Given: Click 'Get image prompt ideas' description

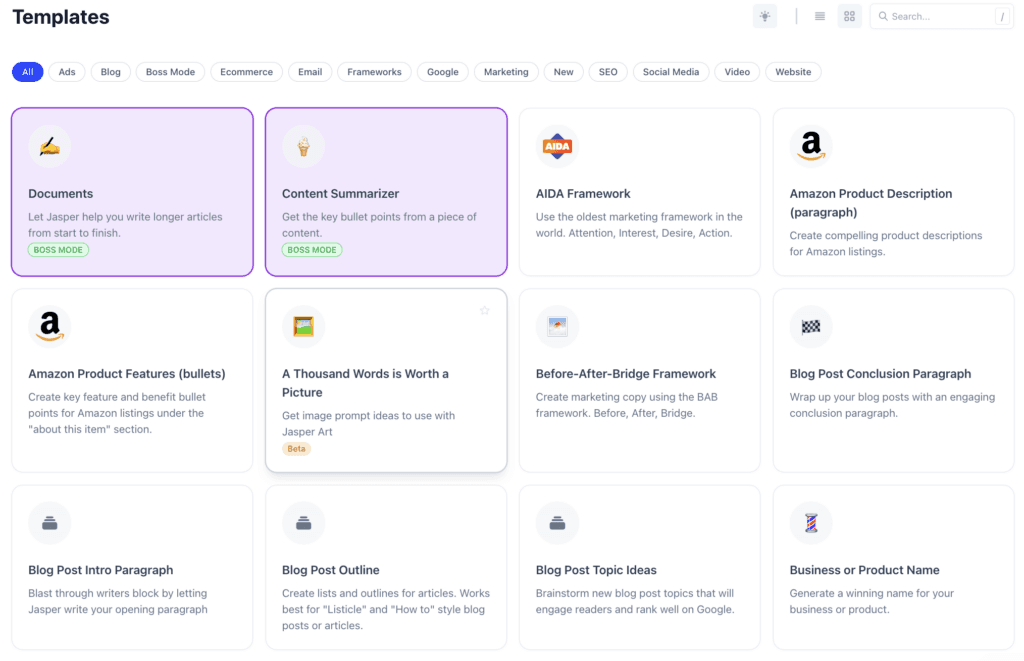Looking at the screenshot, I should pyautogui.click(x=368, y=423).
